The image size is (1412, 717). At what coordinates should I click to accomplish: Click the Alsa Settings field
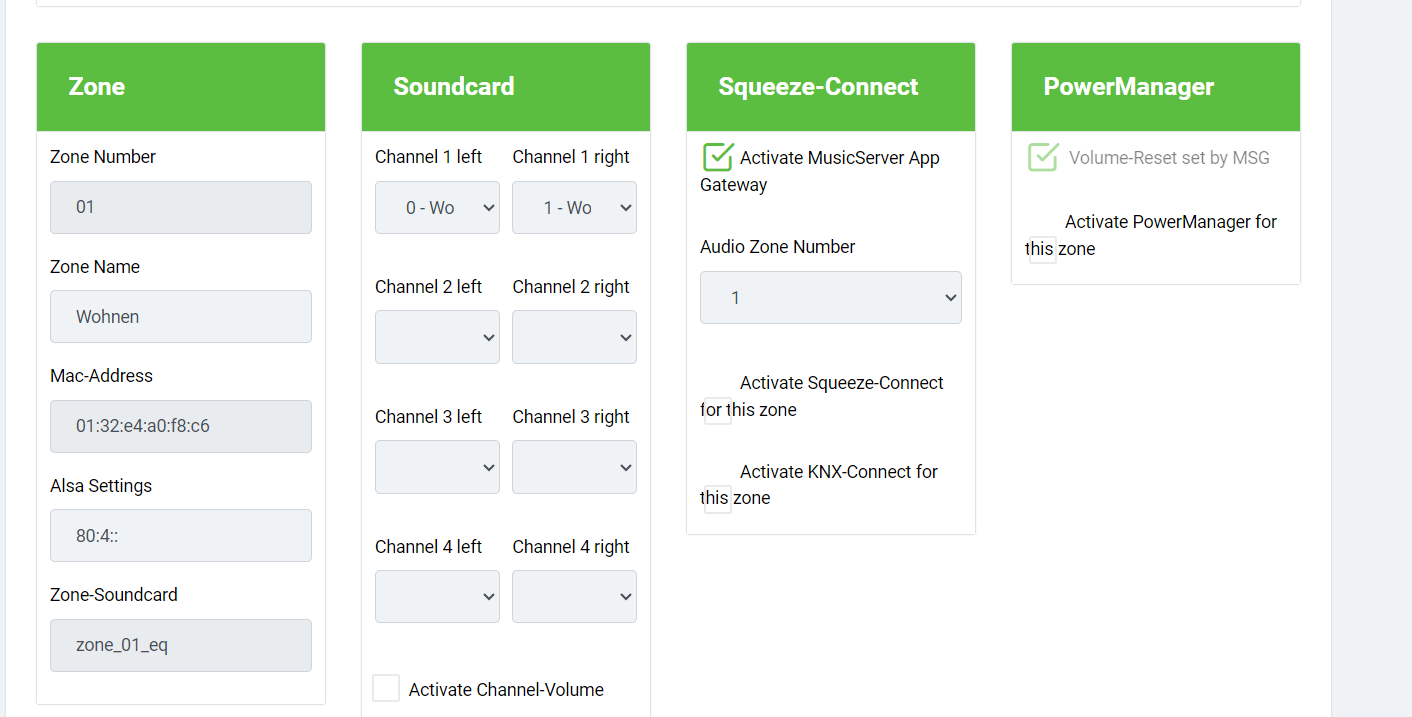[181, 536]
